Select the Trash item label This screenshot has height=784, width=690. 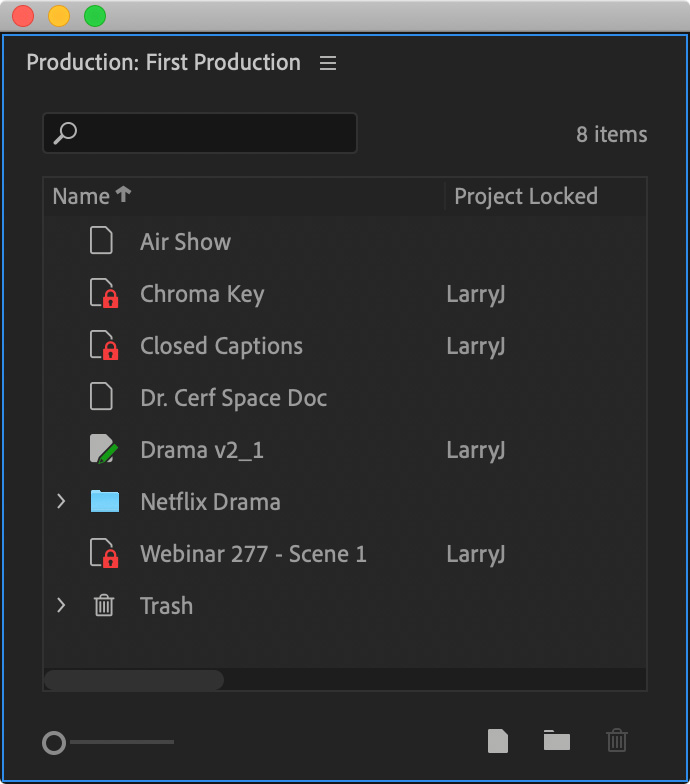(x=166, y=606)
